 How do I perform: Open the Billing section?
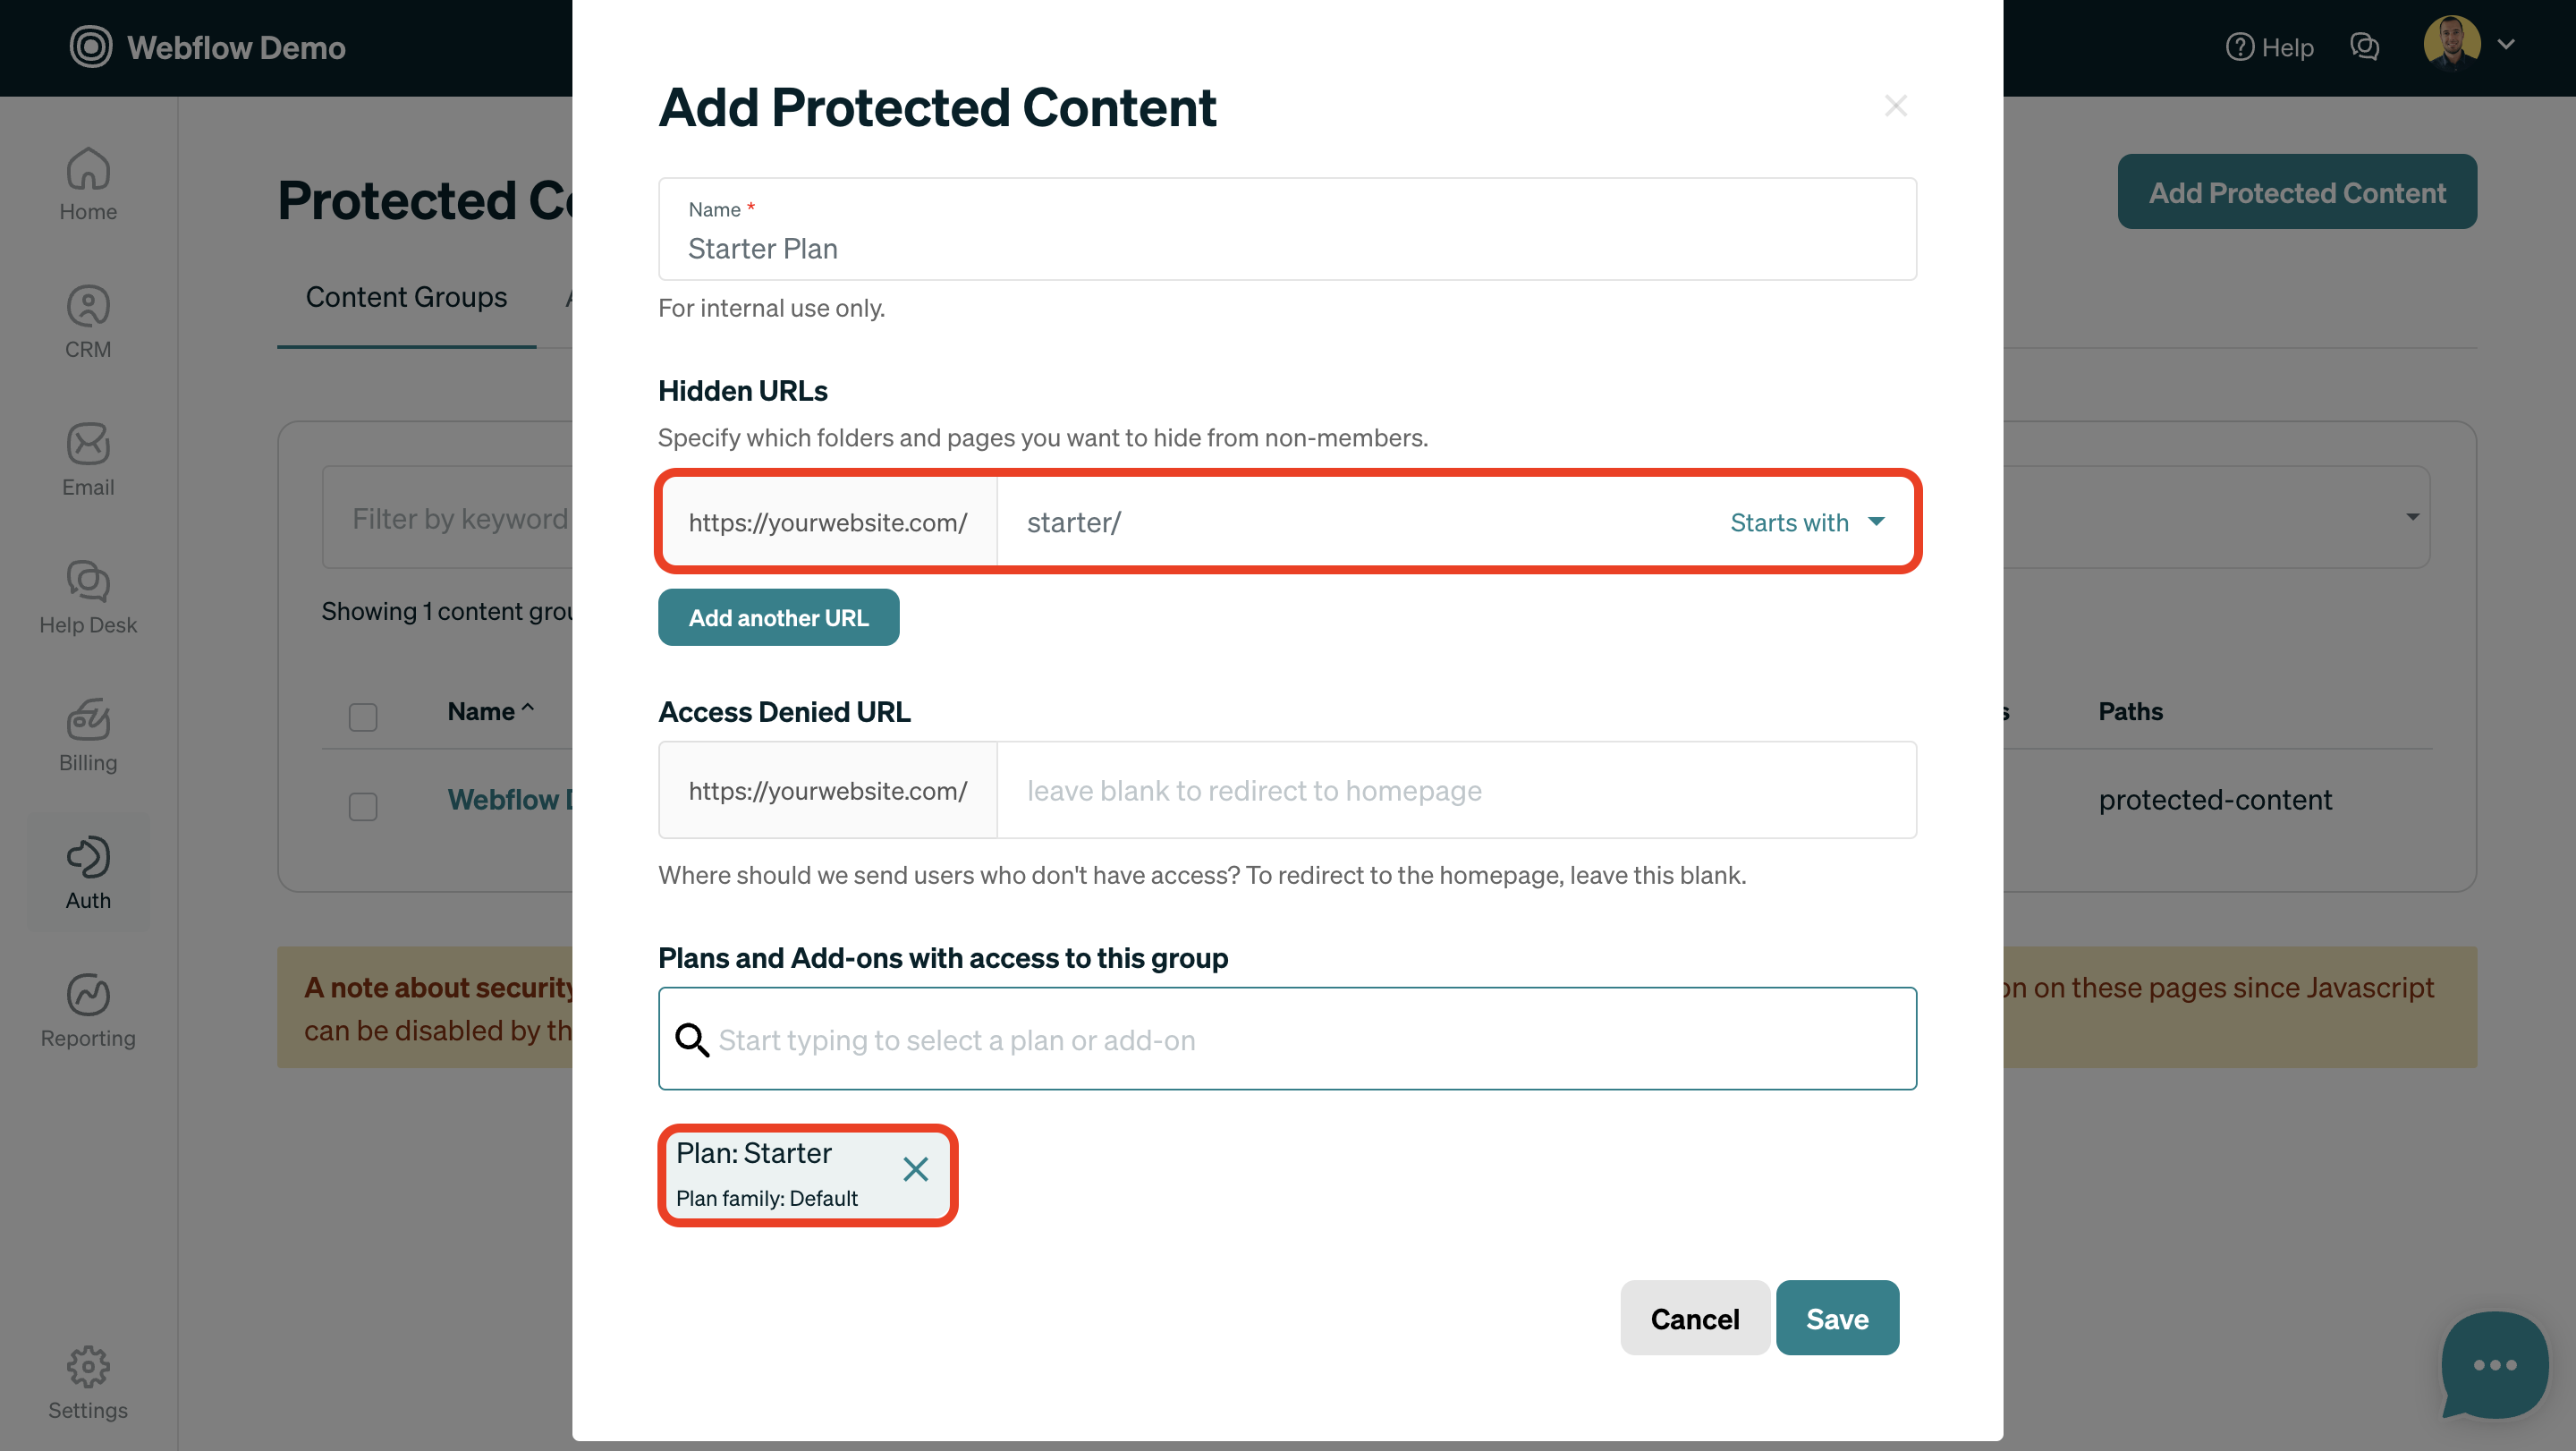click(x=88, y=736)
